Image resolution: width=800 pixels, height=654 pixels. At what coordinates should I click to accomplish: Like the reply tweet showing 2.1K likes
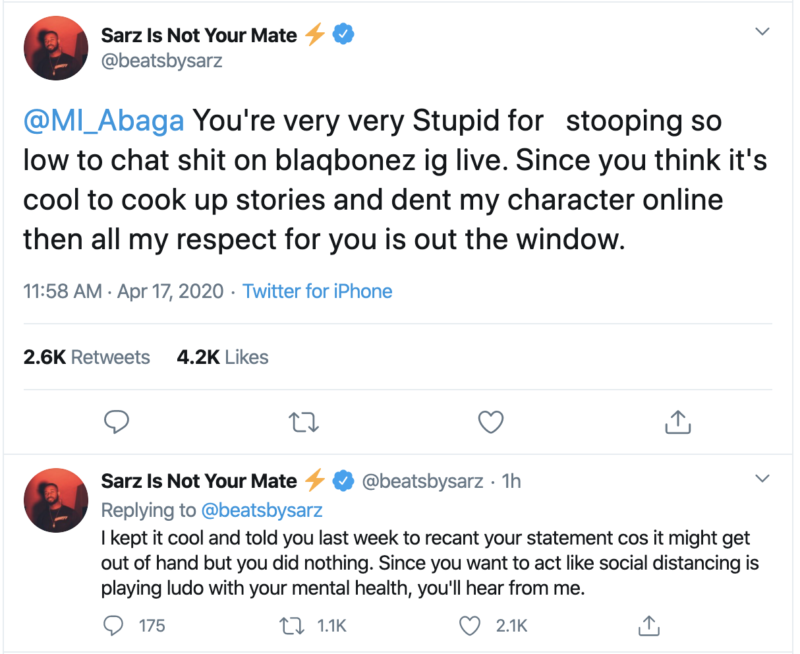(470, 626)
